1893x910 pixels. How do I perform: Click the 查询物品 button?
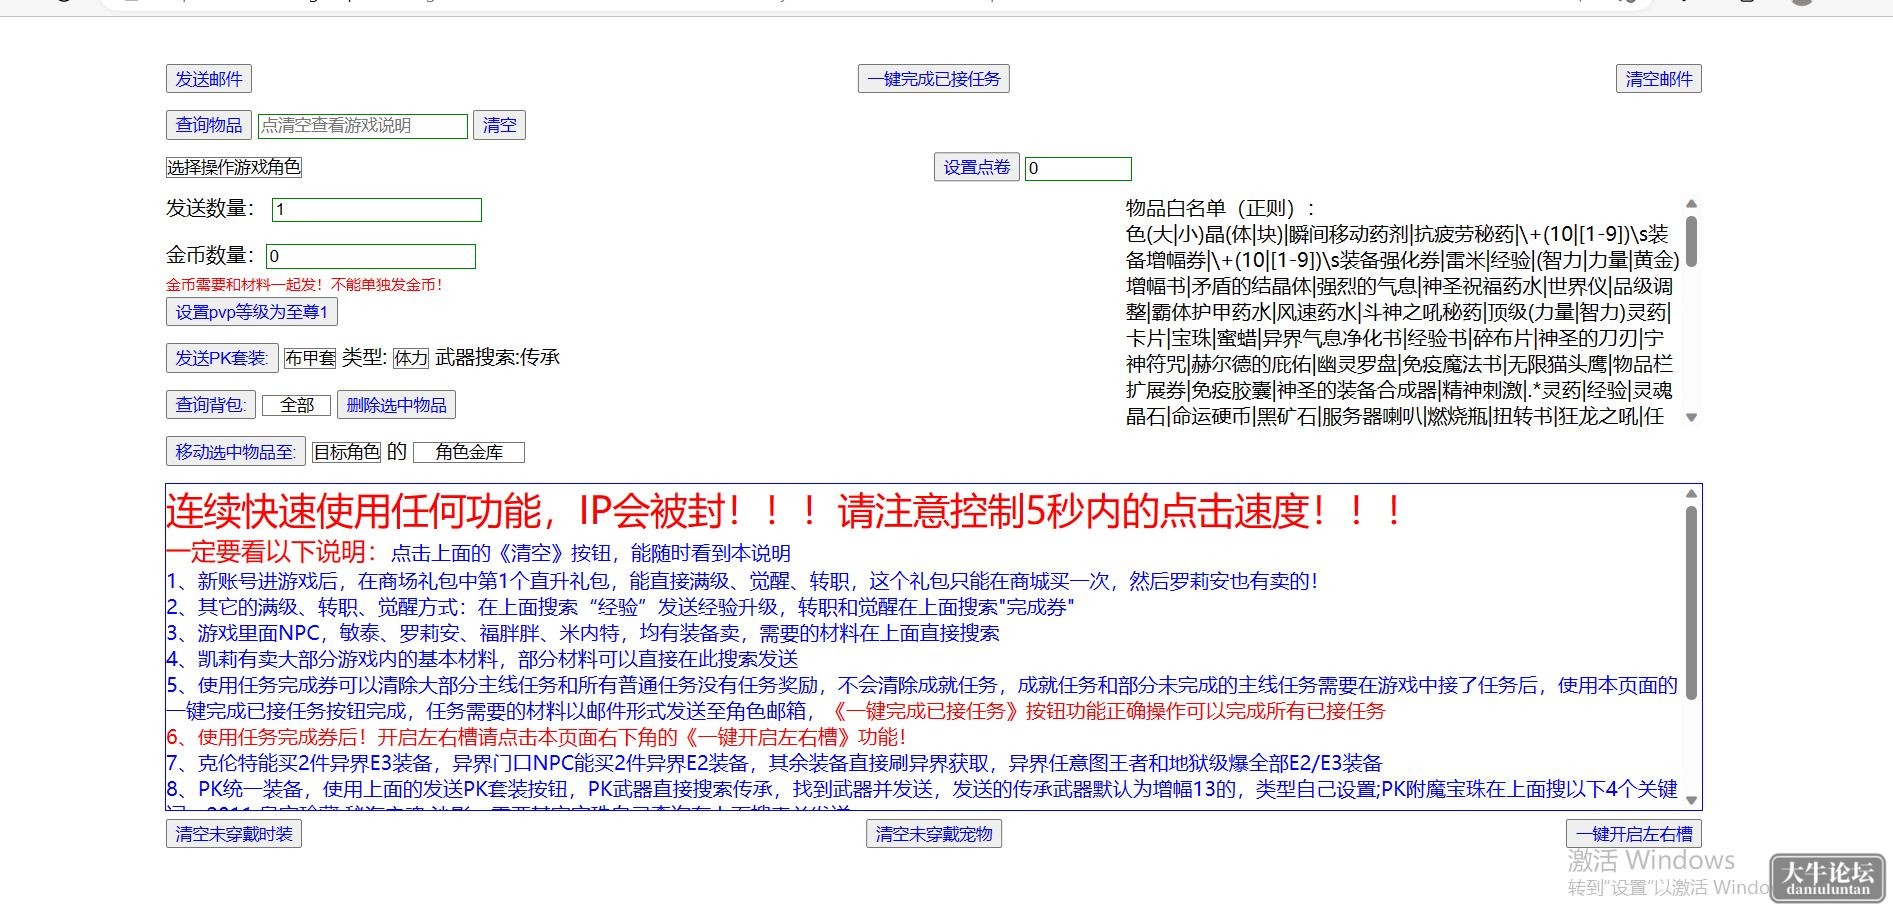pyautogui.click(x=209, y=125)
